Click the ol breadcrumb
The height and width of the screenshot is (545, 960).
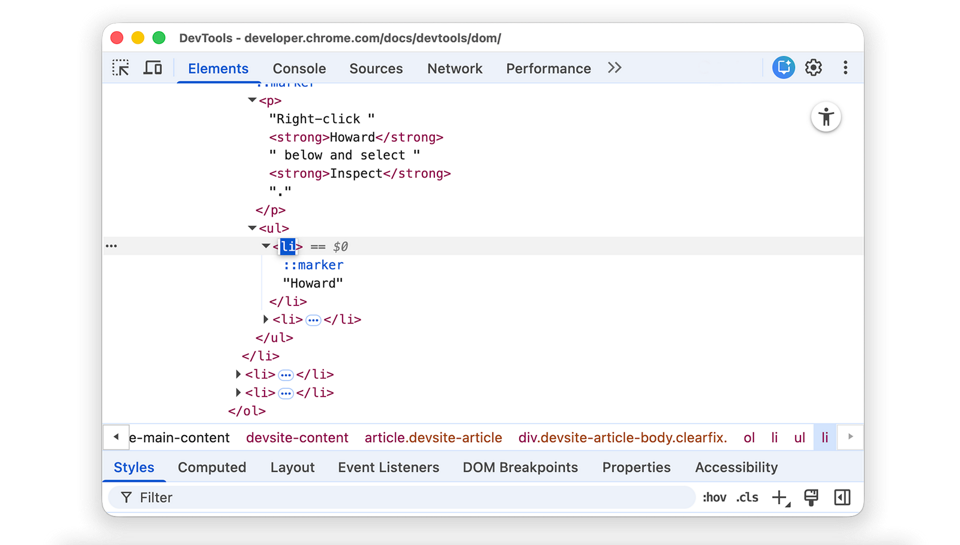coord(749,437)
